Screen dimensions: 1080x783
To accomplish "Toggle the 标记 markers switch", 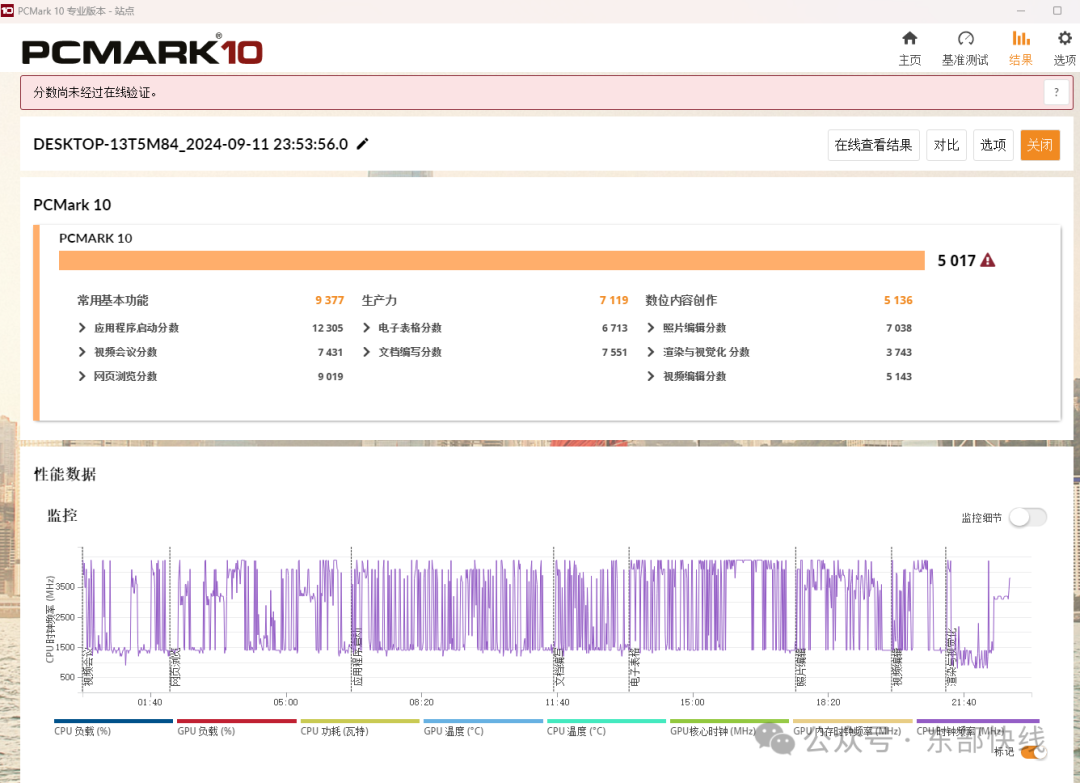I will coord(1033,751).
